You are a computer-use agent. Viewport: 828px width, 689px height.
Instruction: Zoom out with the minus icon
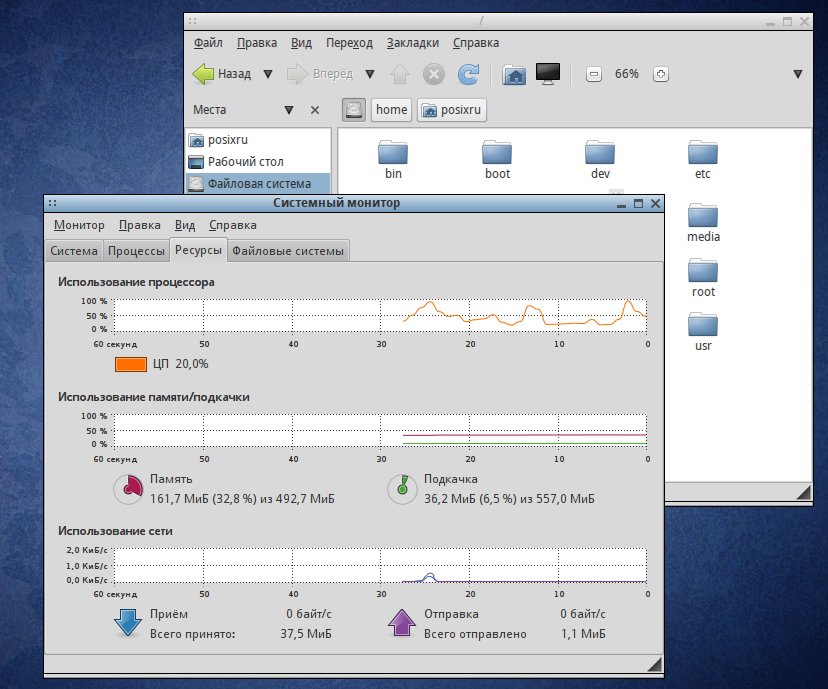[x=594, y=74]
